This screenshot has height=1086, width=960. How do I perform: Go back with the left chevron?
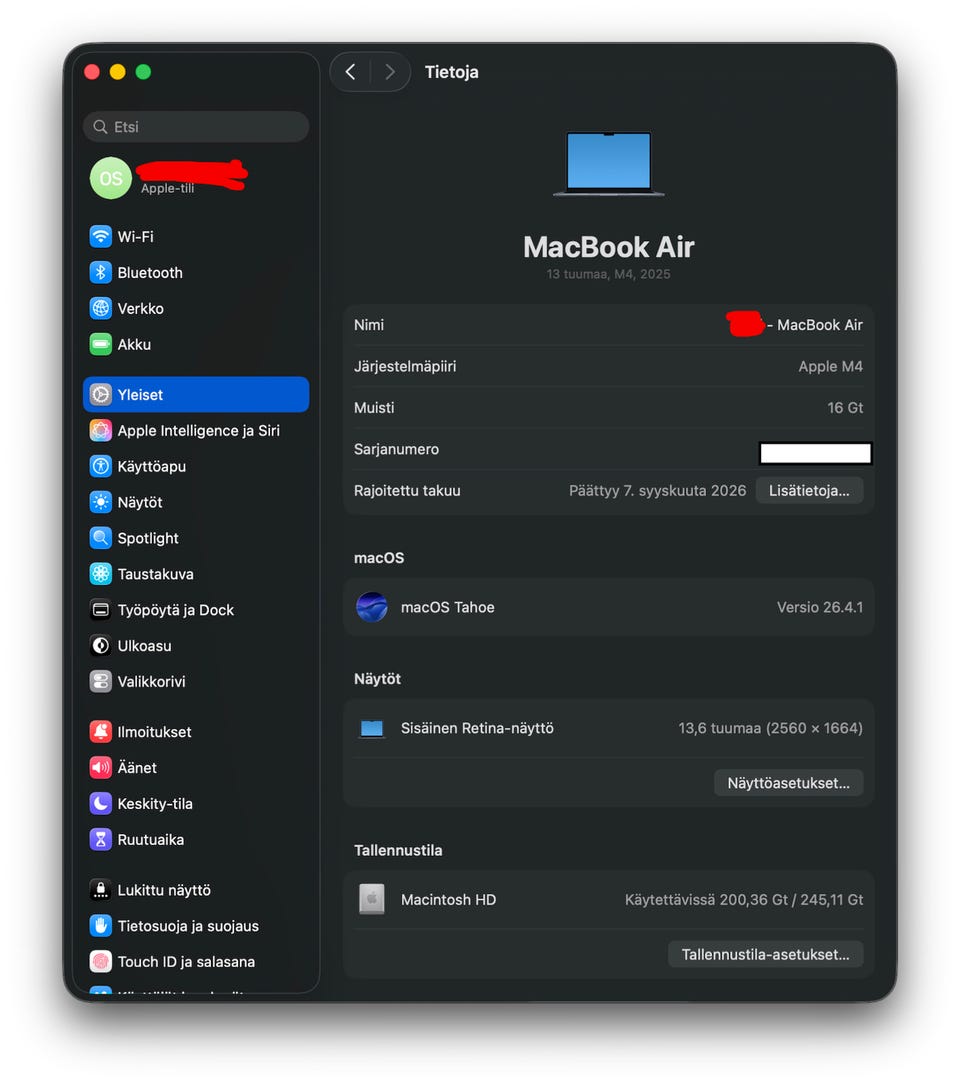350,72
